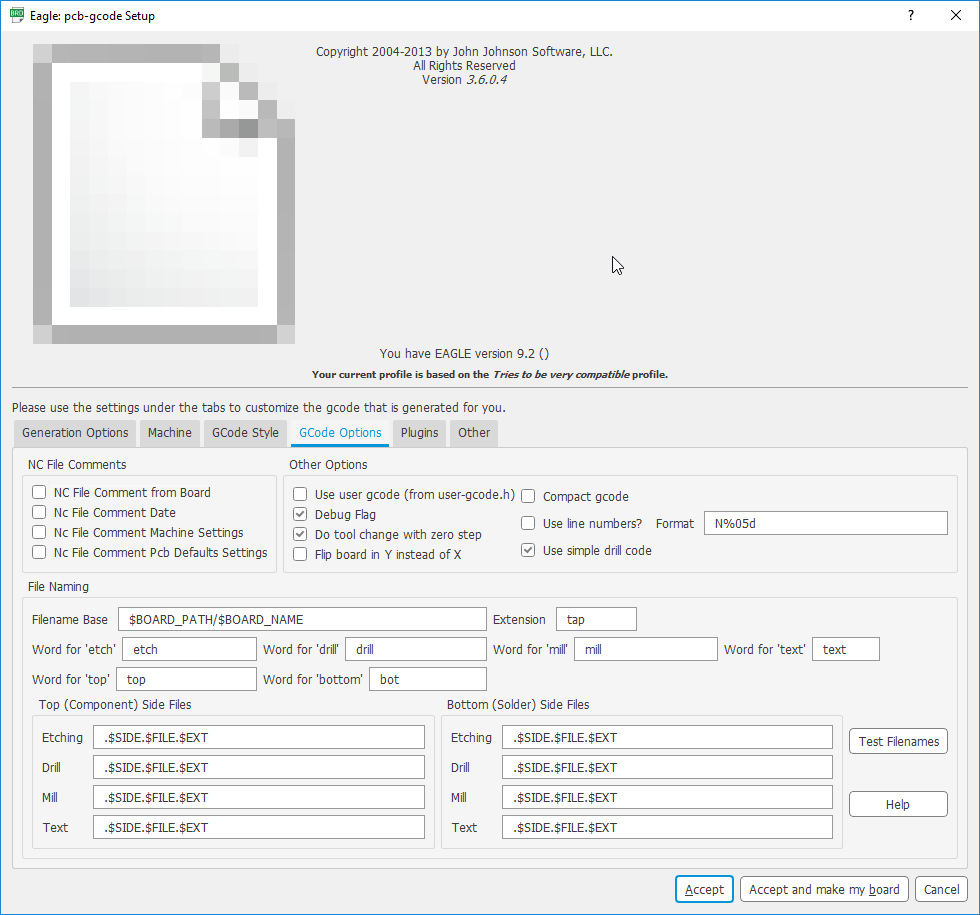
Task: Click the Eagle BRD icon in title bar
Action: click(x=17, y=16)
